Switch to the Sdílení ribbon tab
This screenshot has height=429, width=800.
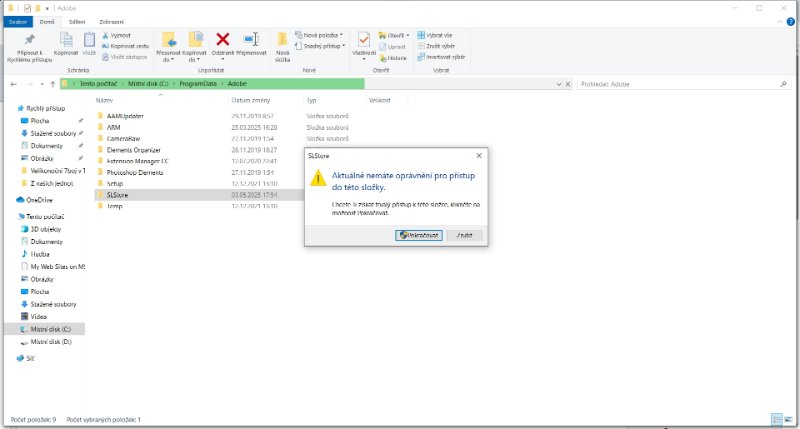coord(77,22)
